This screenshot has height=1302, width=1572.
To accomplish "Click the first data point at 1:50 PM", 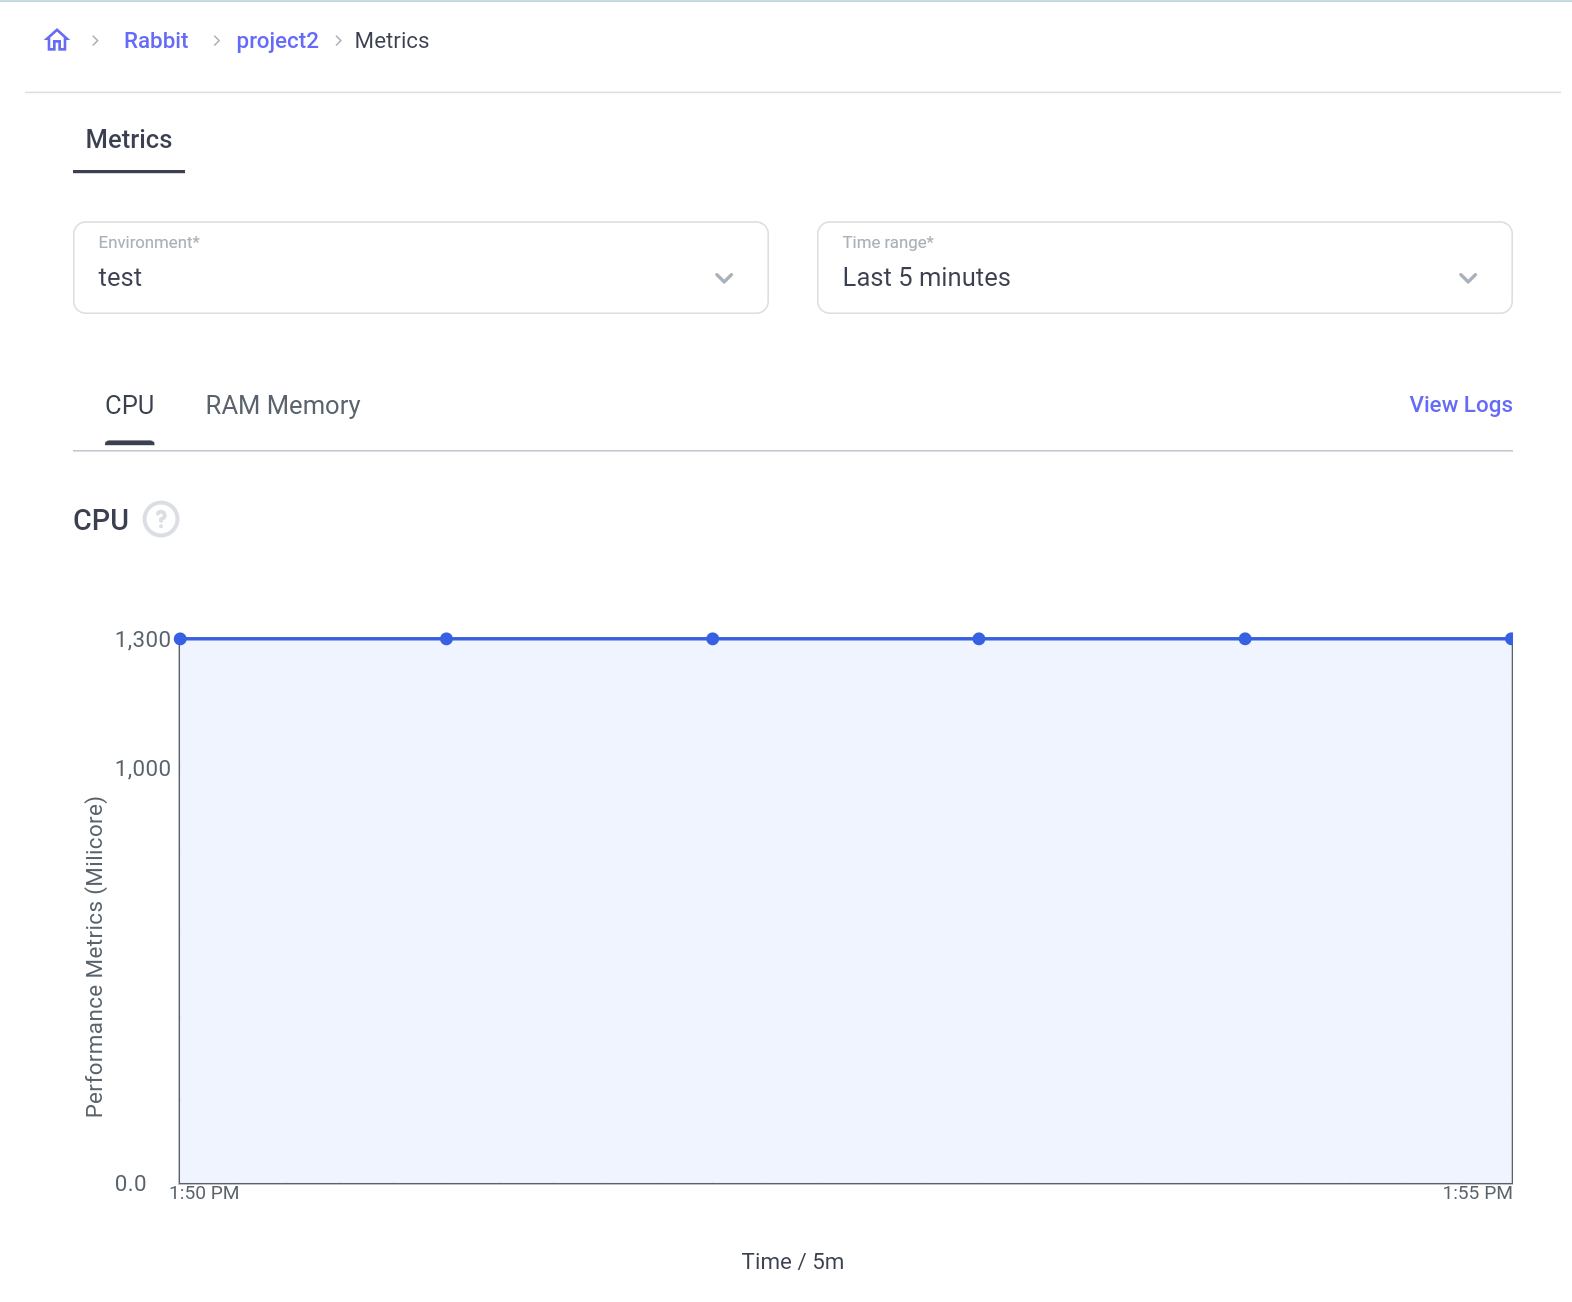I will coord(181,639).
